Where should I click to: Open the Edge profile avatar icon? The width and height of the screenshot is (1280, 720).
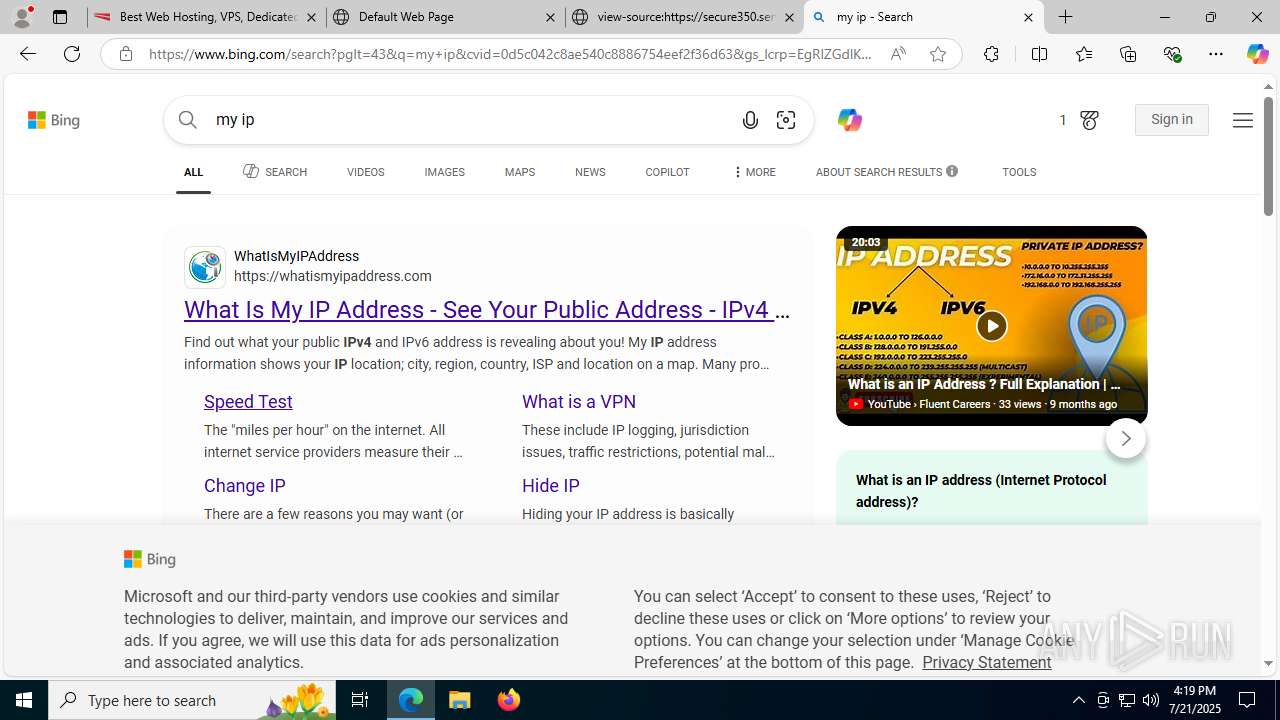22,17
